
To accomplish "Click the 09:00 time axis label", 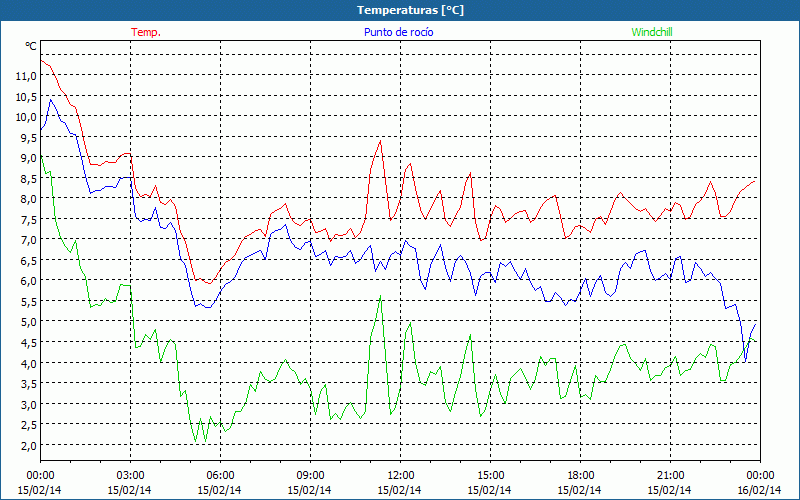I will (x=310, y=476).
